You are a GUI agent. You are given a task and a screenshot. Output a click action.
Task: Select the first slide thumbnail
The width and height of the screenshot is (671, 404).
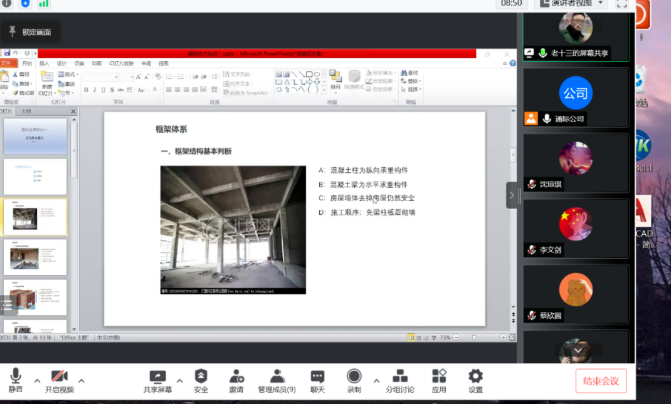click(38, 134)
